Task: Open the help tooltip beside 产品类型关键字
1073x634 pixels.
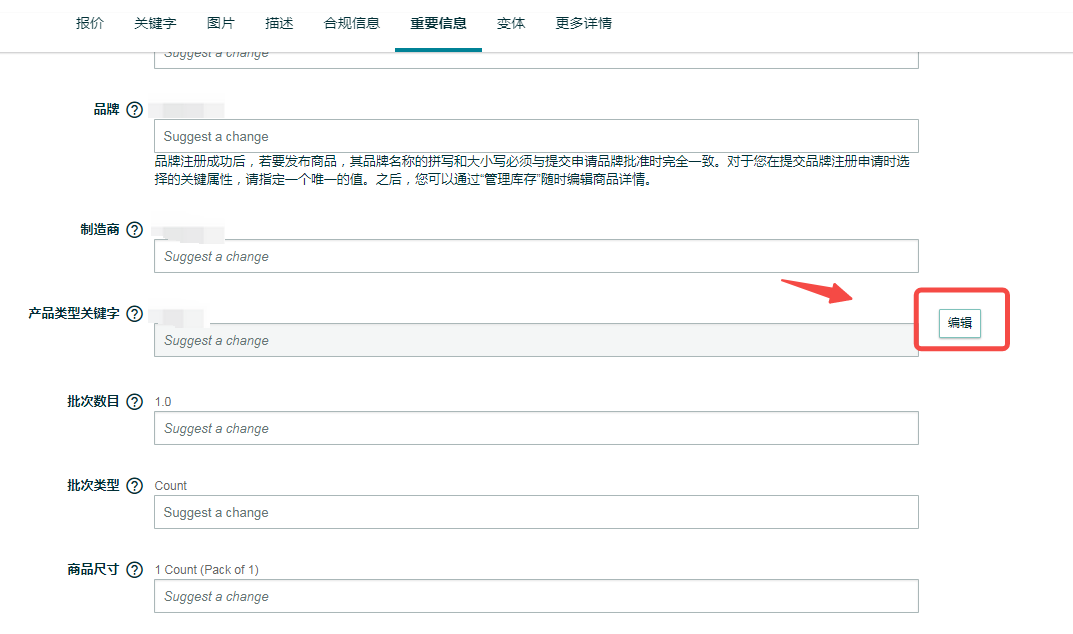Action: 136,314
